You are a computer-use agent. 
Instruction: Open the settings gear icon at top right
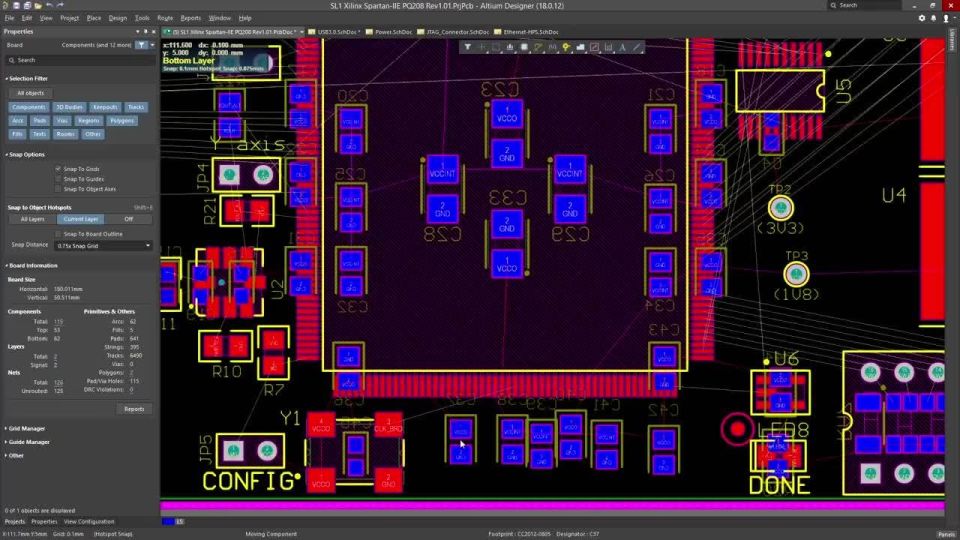(x=922, y=18)
